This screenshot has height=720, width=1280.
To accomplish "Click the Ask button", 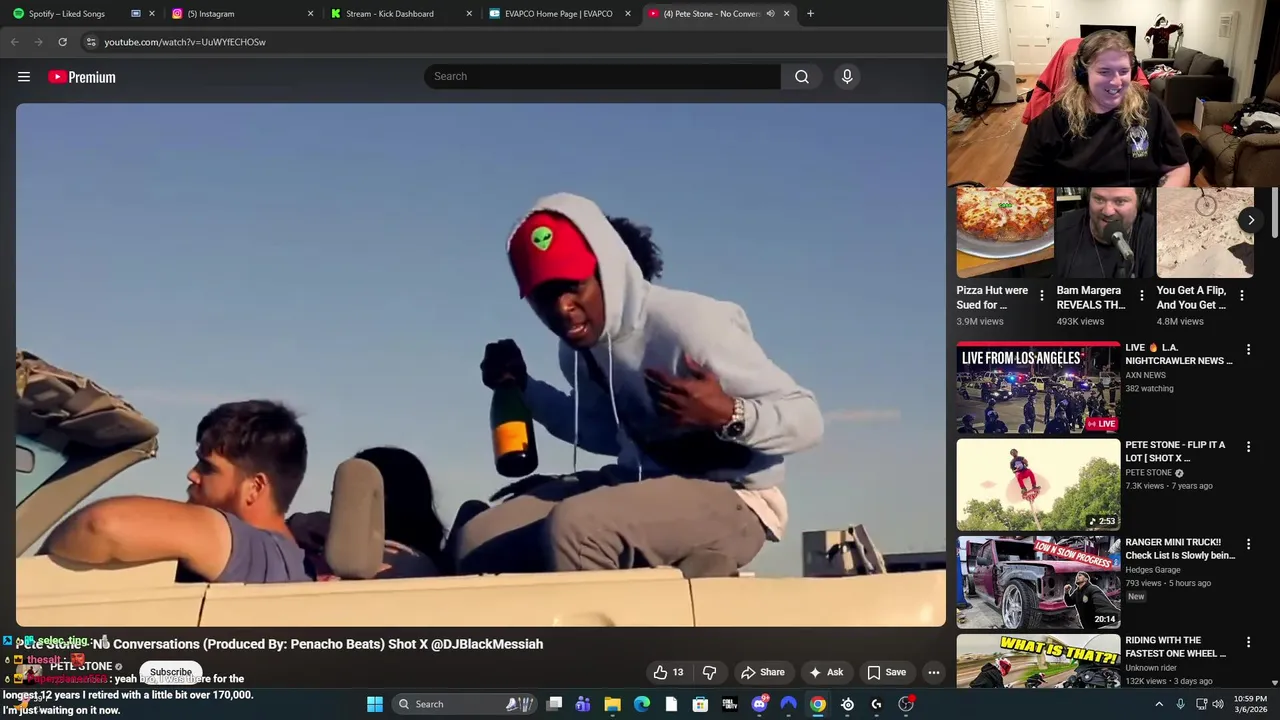I will point(826,672).
